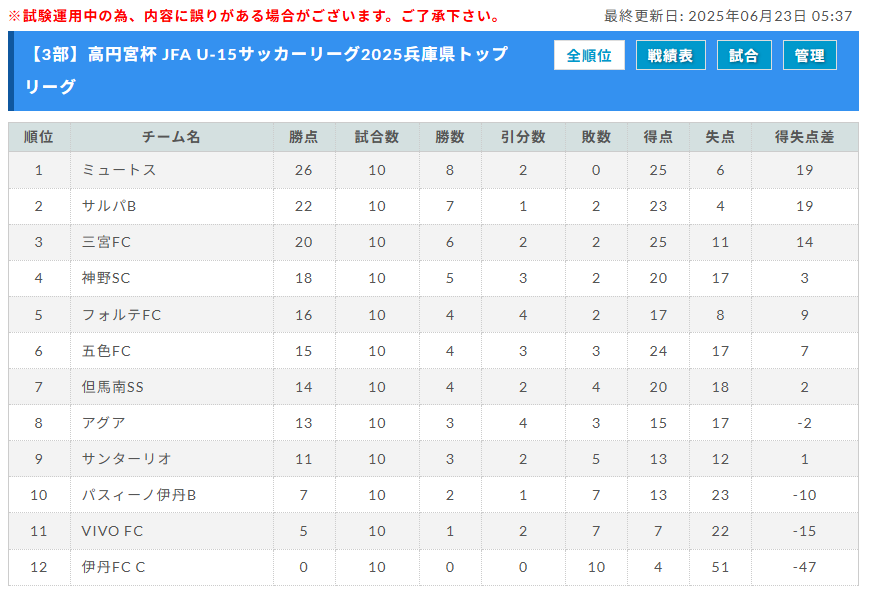
Task: Switch to the 戦績表 tab
Action: pos(671,55)
